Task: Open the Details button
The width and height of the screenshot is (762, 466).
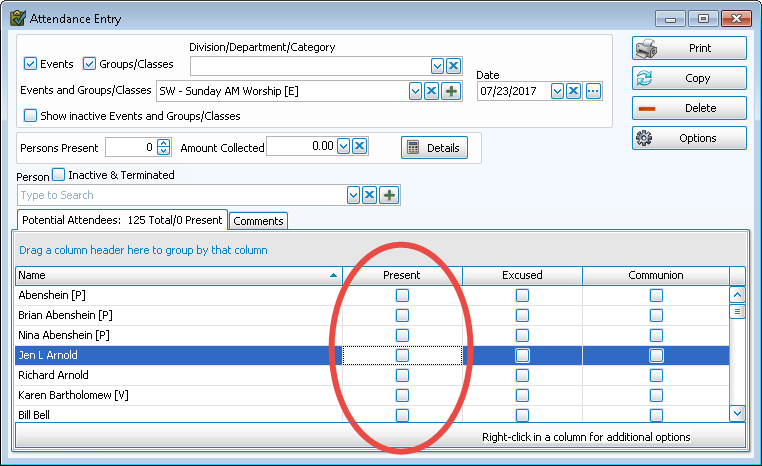Action: point(434,147)
